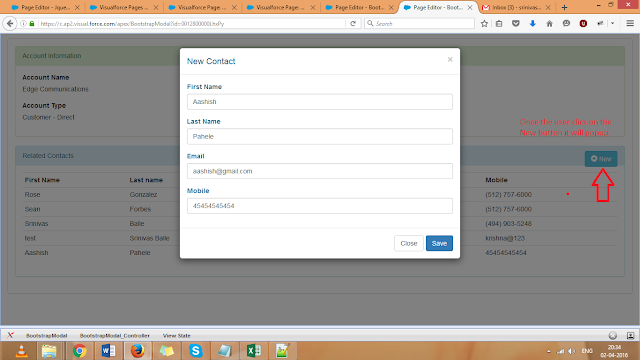Select the 'krishna@123' mobile cell

505,238
